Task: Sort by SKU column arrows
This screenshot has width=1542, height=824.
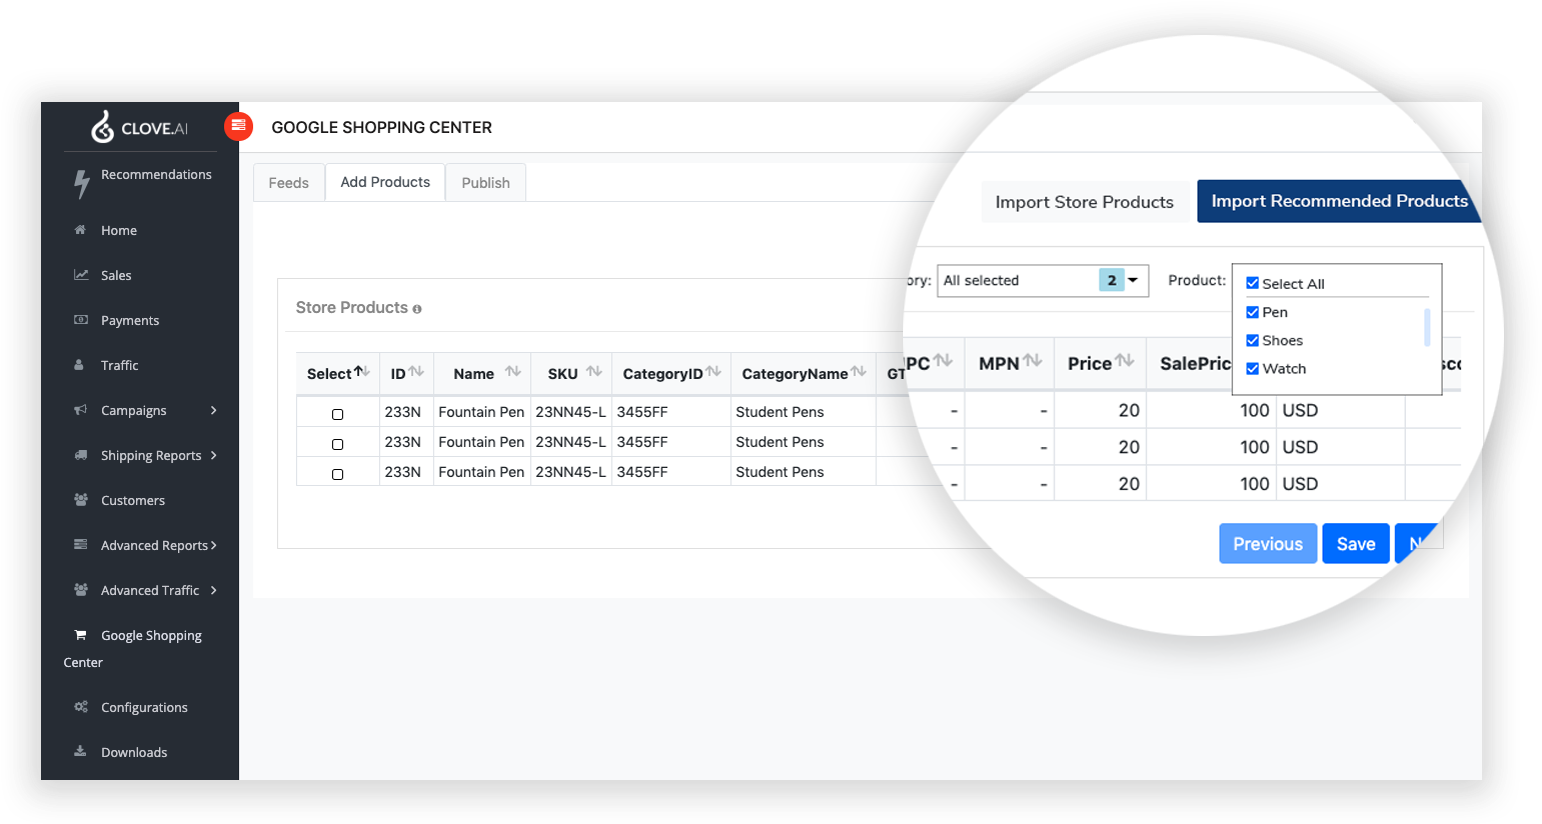Action: 594,372
